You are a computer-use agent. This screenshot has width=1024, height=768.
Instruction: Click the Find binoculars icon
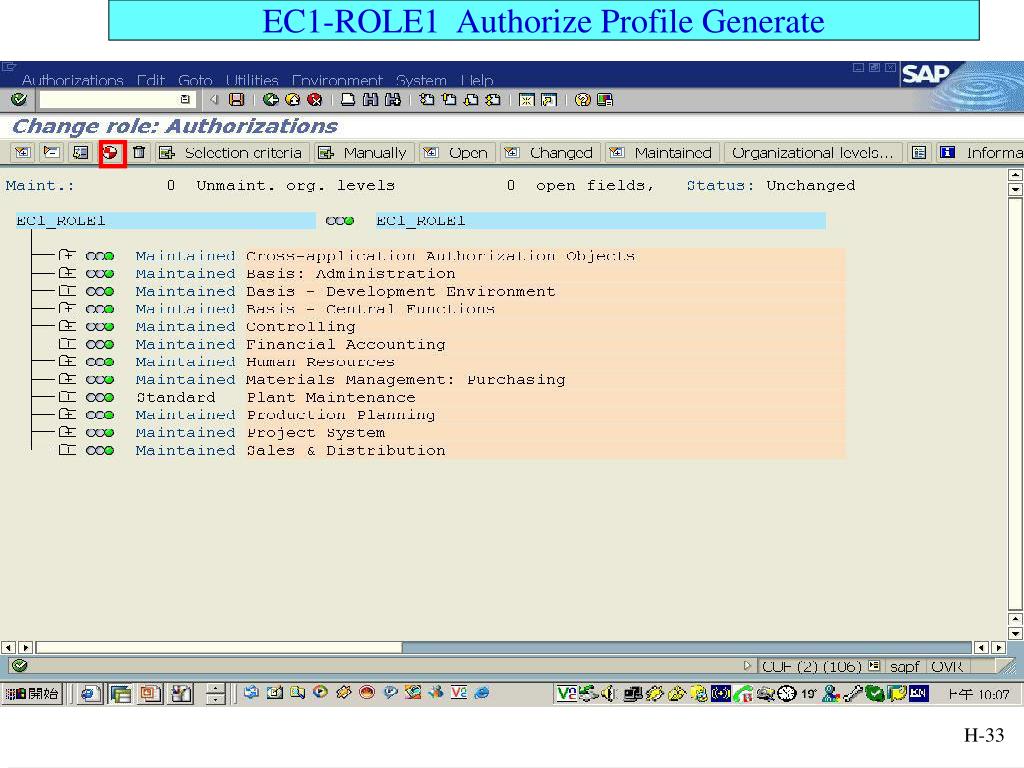pos(370,99)
